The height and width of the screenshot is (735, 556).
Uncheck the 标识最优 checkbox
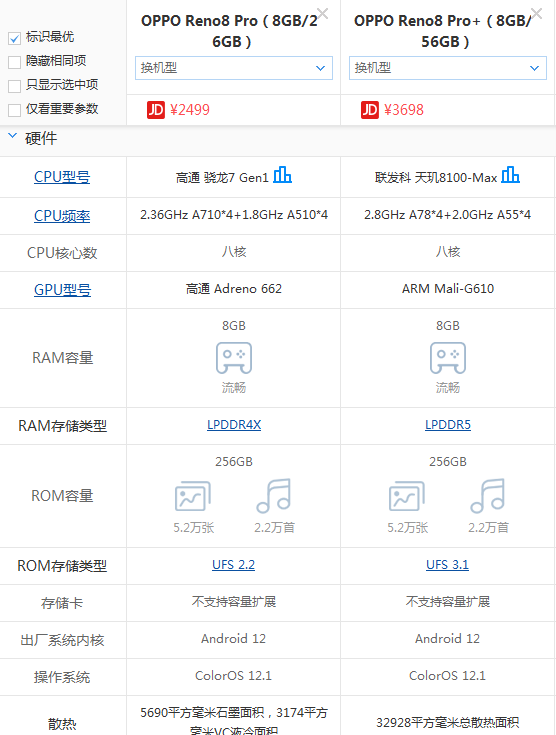[15, 38]
